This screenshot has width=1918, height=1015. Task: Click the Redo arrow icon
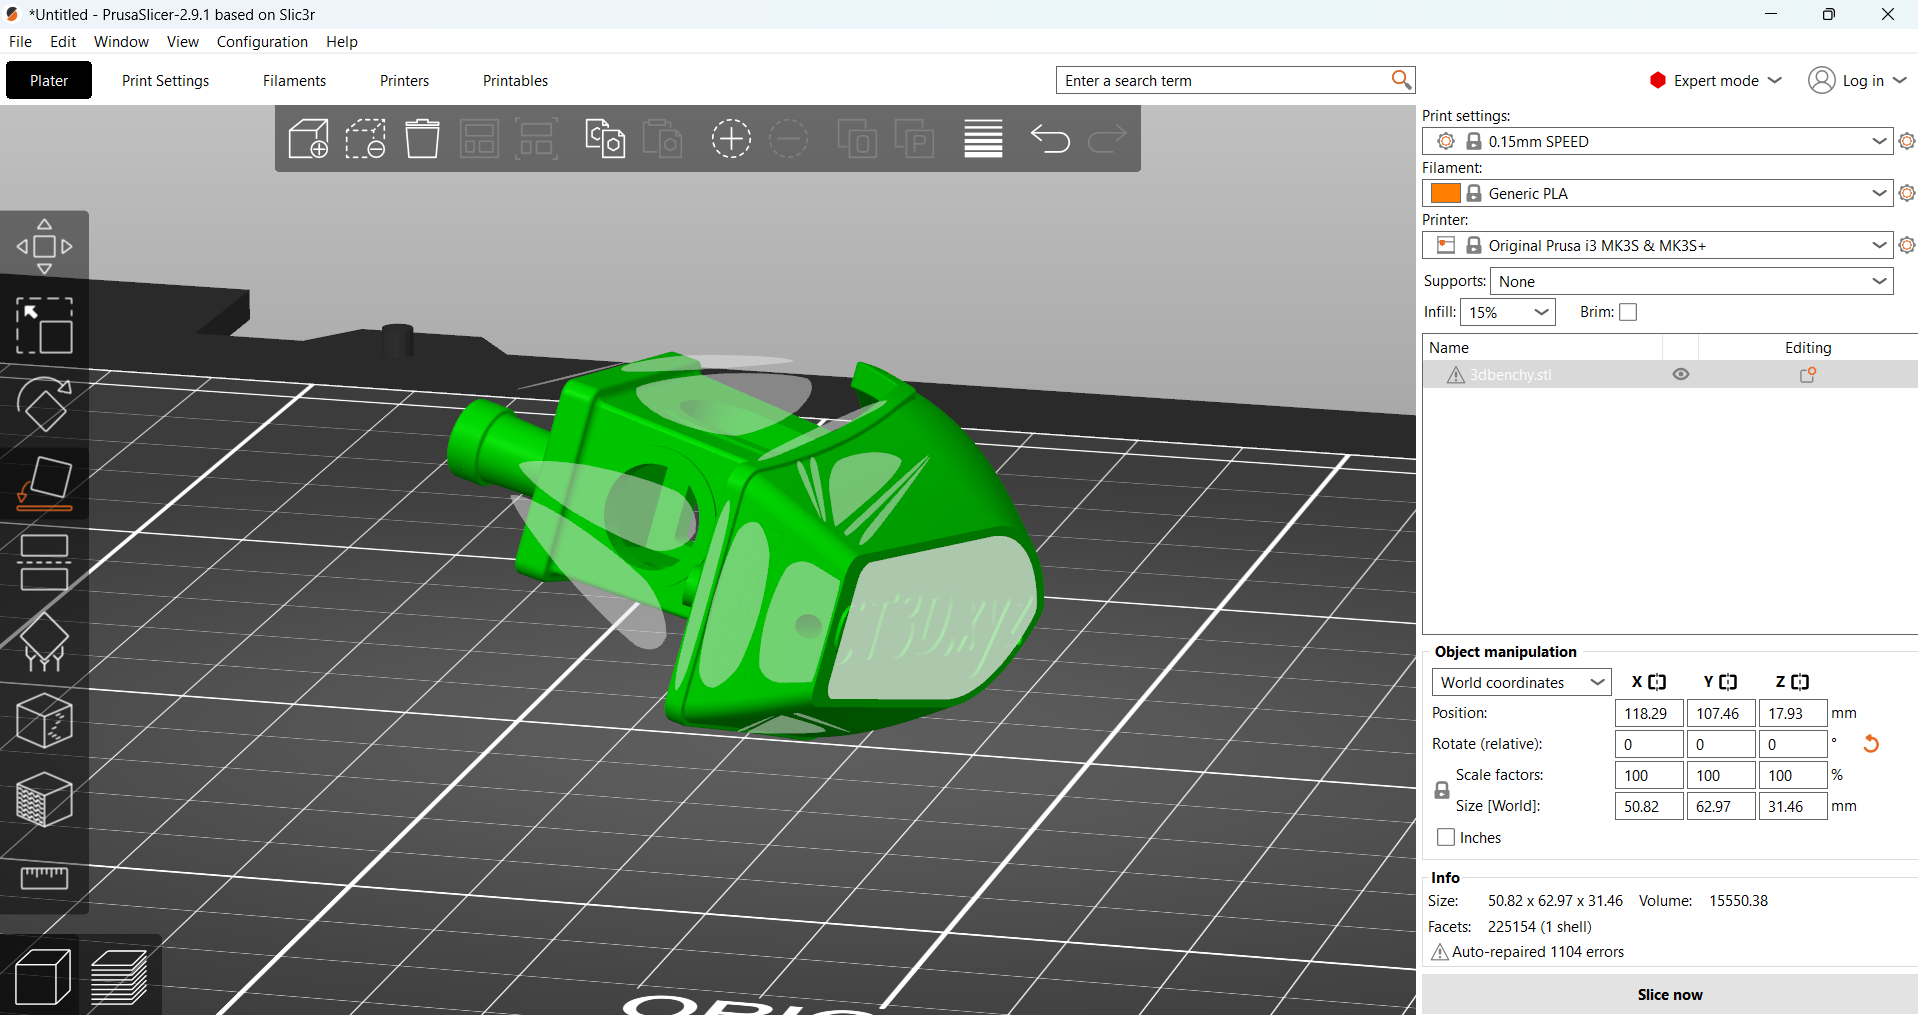(1107, 139)
